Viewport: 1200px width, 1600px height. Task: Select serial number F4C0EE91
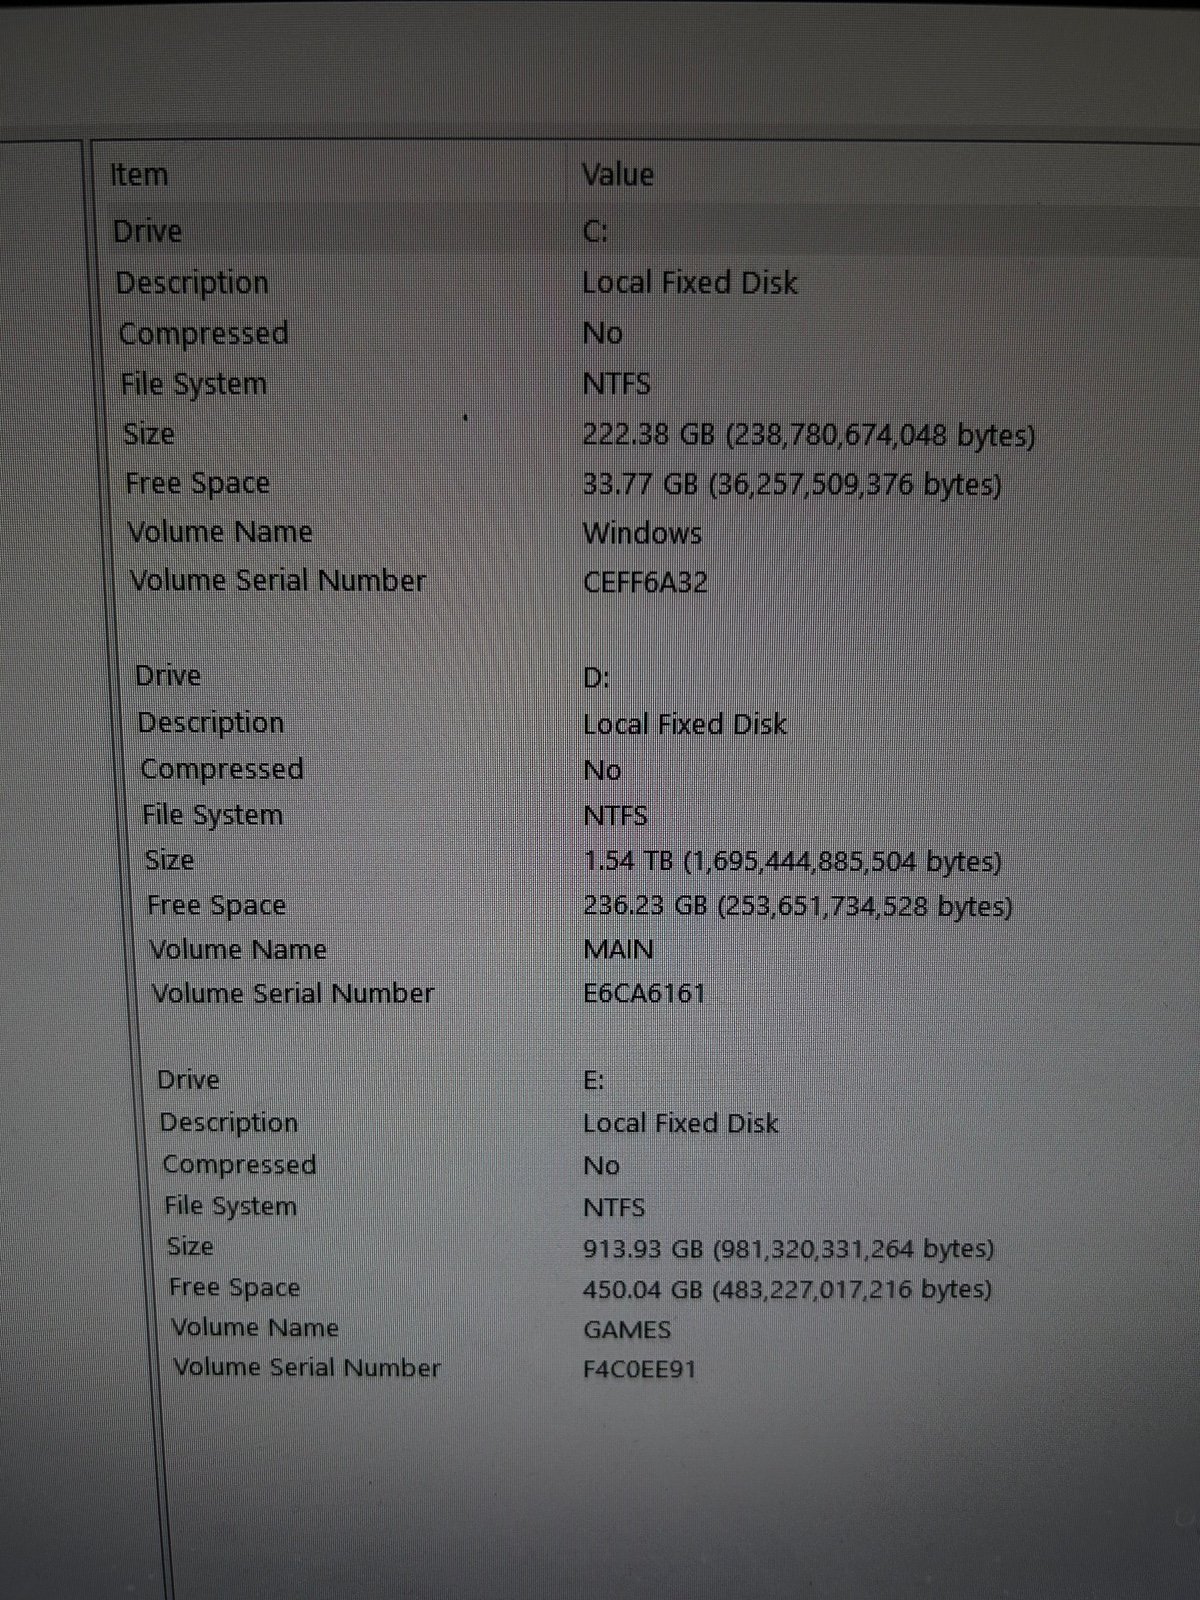639,1369
